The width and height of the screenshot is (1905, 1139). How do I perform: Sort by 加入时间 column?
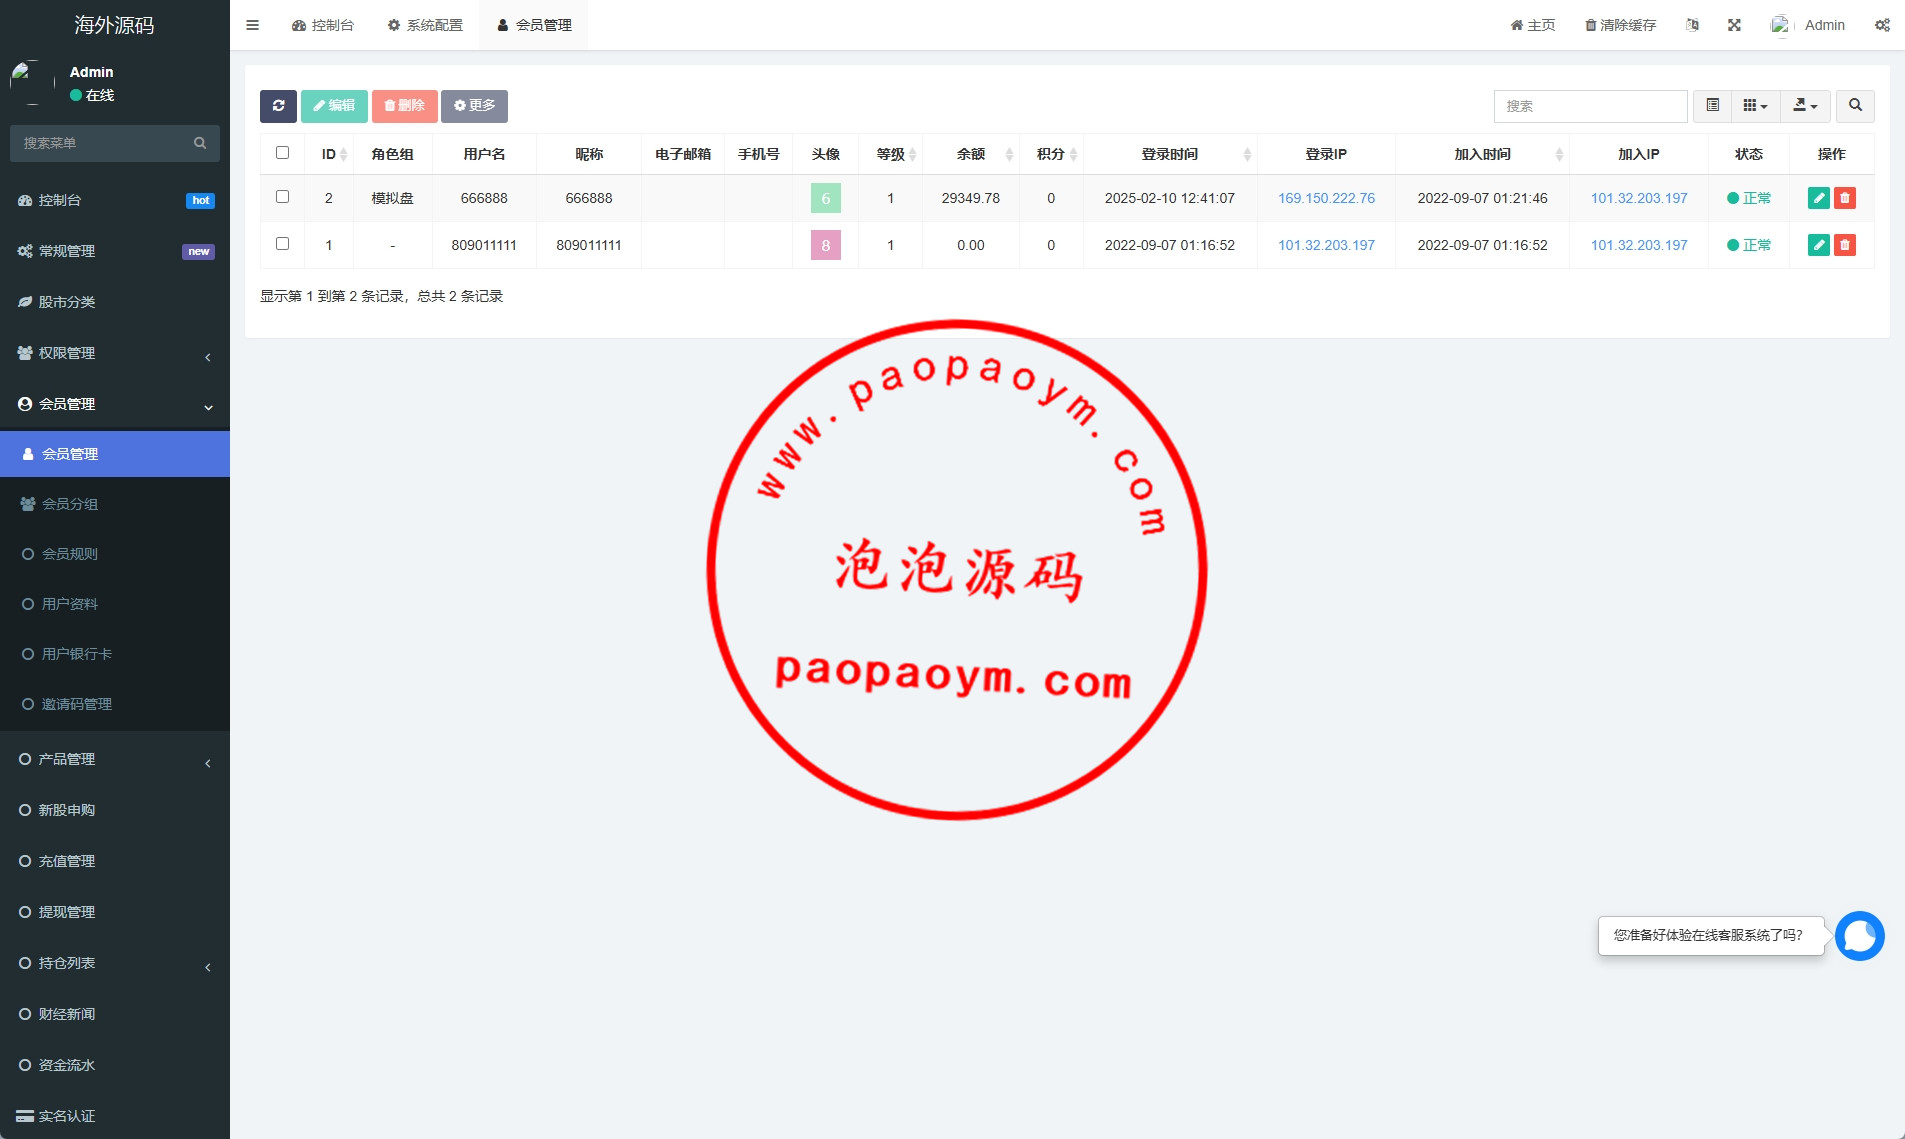coord(1483,154)
